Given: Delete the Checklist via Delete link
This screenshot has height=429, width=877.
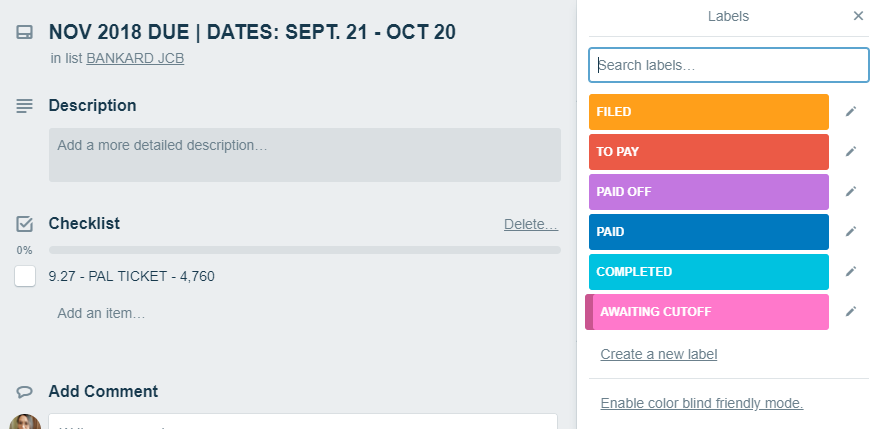Looking at the screenshot, I should 531,224.
